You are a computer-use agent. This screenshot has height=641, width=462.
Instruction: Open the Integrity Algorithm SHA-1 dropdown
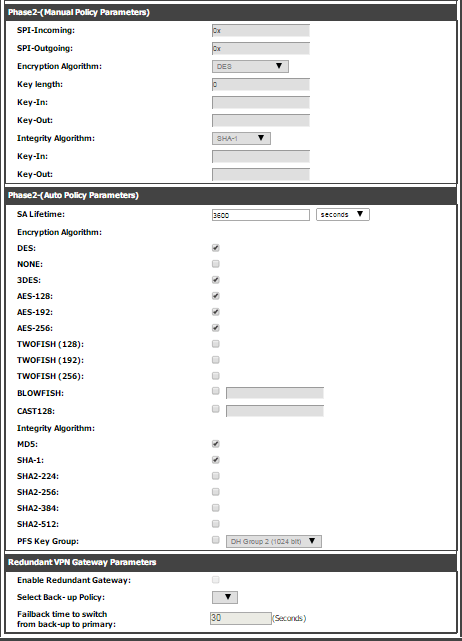241,138
